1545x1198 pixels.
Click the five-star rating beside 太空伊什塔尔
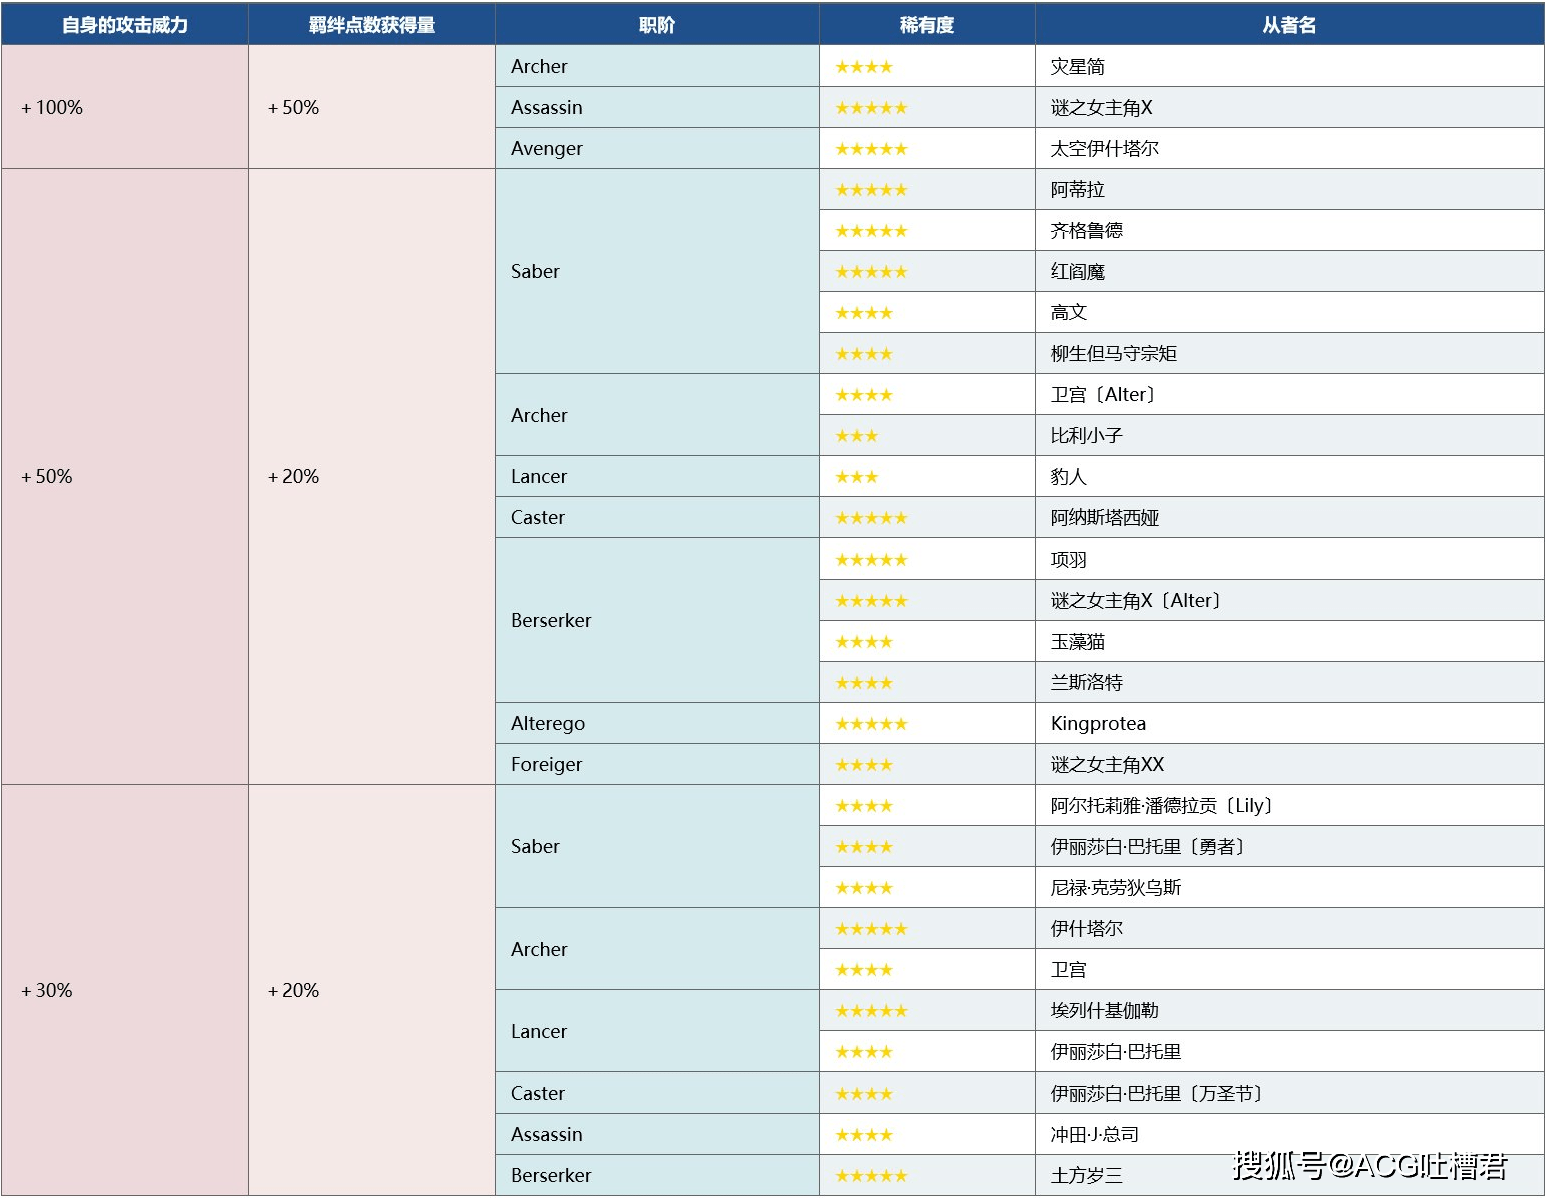coord(870,148)
